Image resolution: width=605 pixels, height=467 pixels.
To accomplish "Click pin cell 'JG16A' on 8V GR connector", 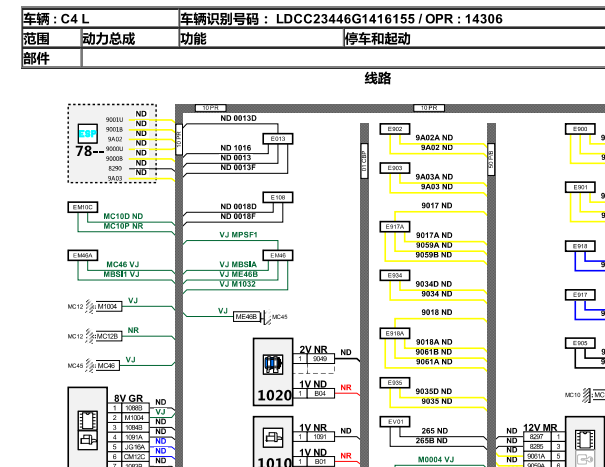I will (135, 447).
